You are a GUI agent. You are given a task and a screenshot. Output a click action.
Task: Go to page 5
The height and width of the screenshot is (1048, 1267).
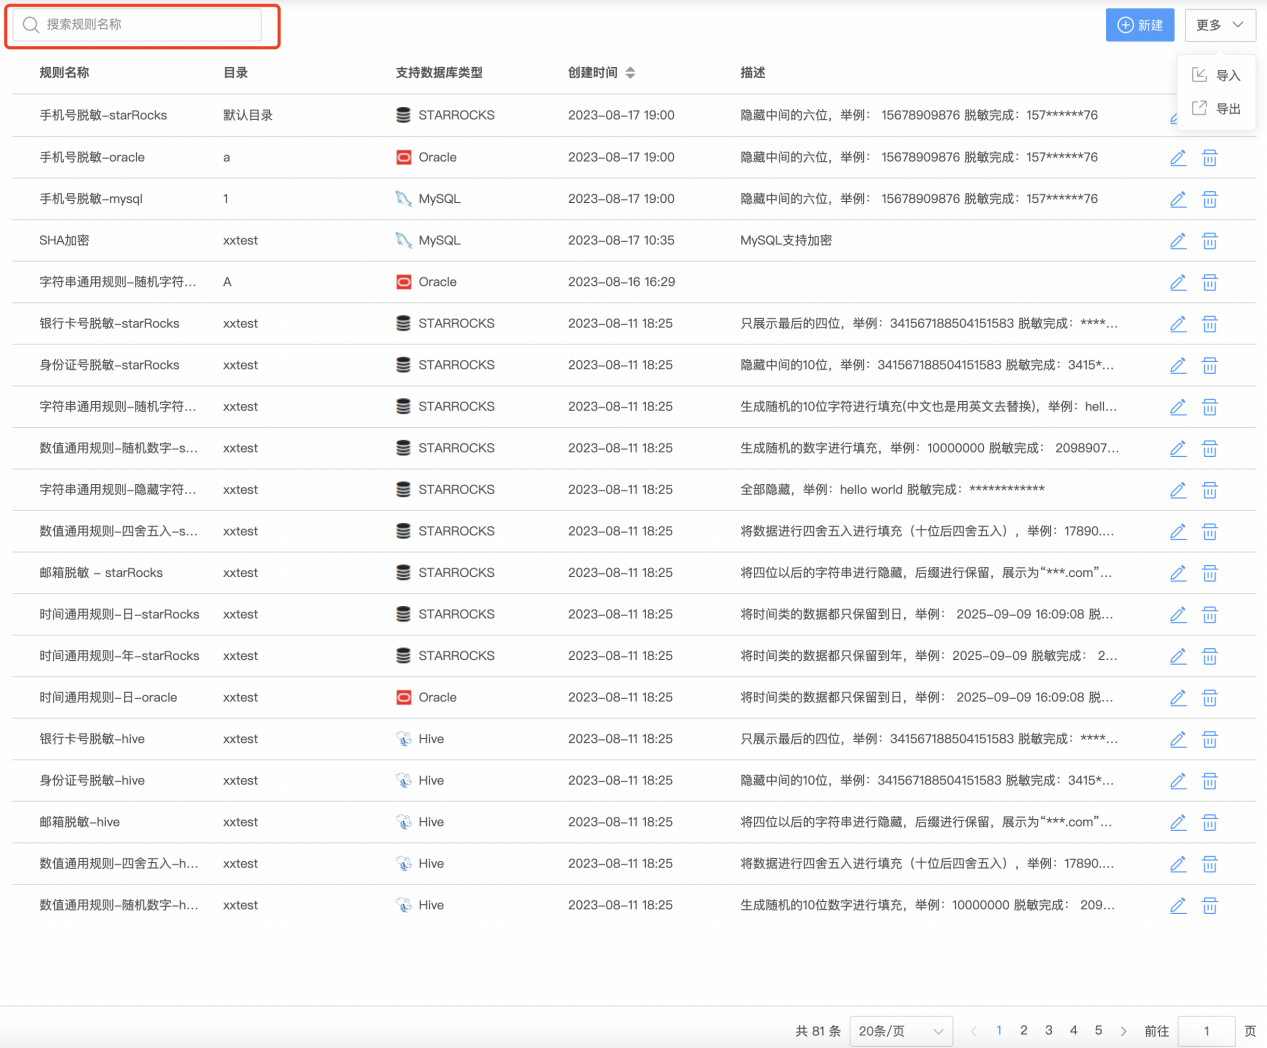(1099, 1030)
